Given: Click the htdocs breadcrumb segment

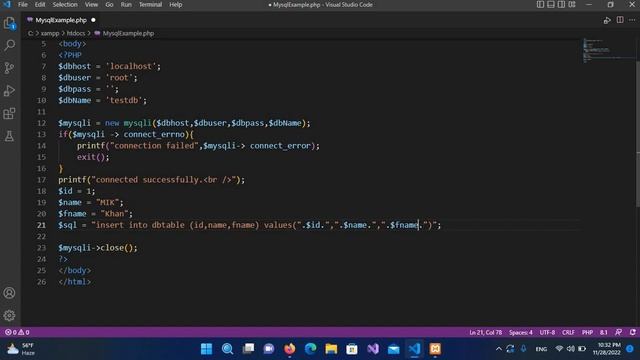Looking at the screenshot, I should click(76, 33).
